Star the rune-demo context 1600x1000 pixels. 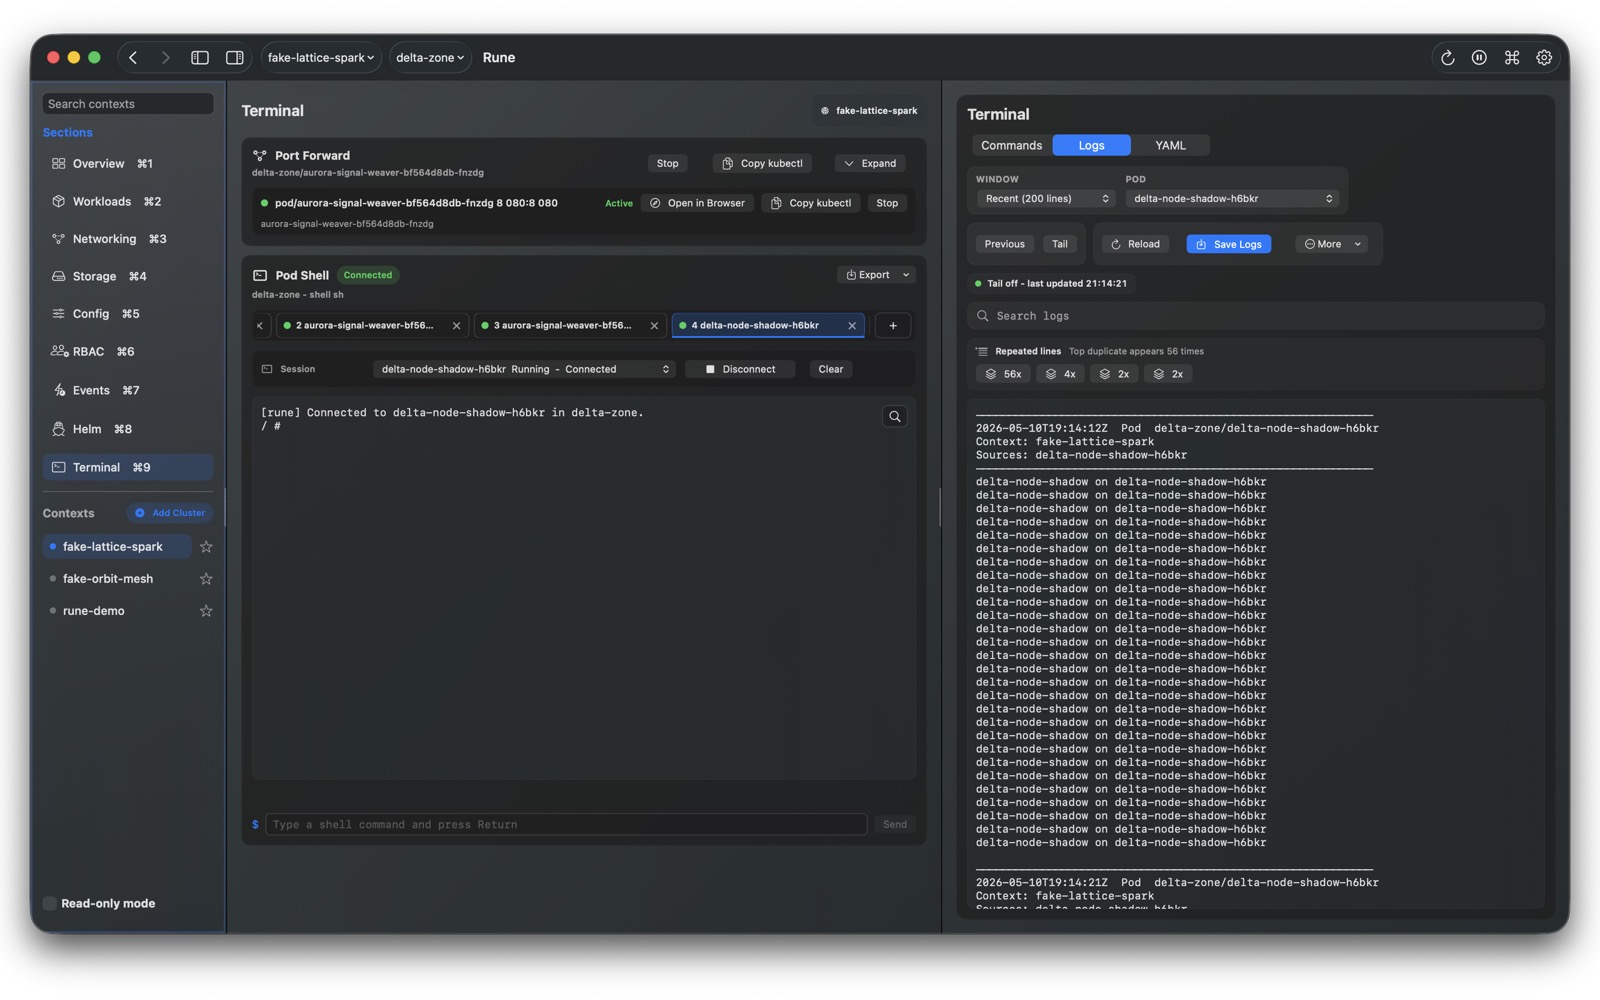(x=206, y=611)
